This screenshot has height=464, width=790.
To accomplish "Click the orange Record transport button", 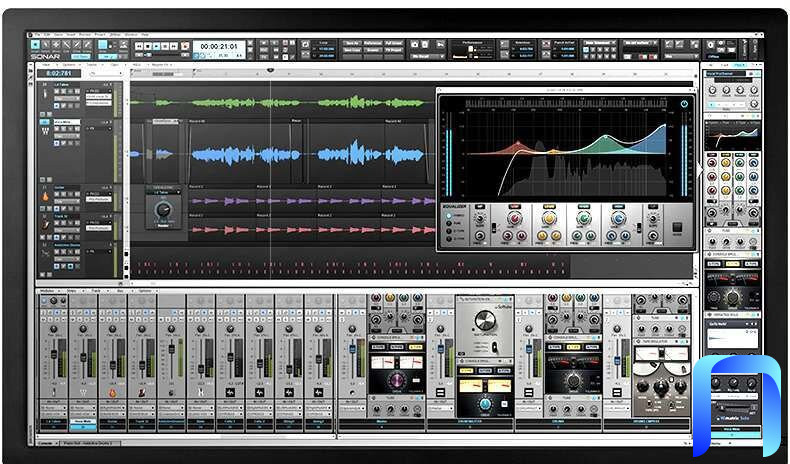I will [x=184, y=46].
